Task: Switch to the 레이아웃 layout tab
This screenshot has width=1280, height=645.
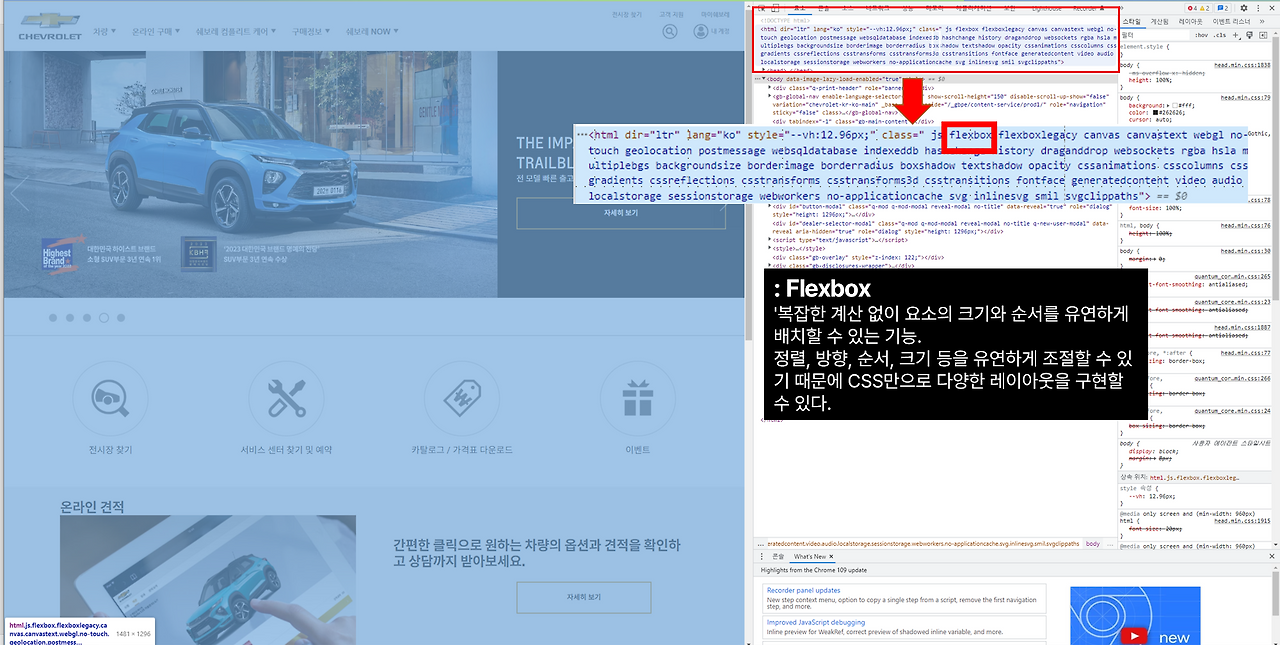Action: 1191,21
